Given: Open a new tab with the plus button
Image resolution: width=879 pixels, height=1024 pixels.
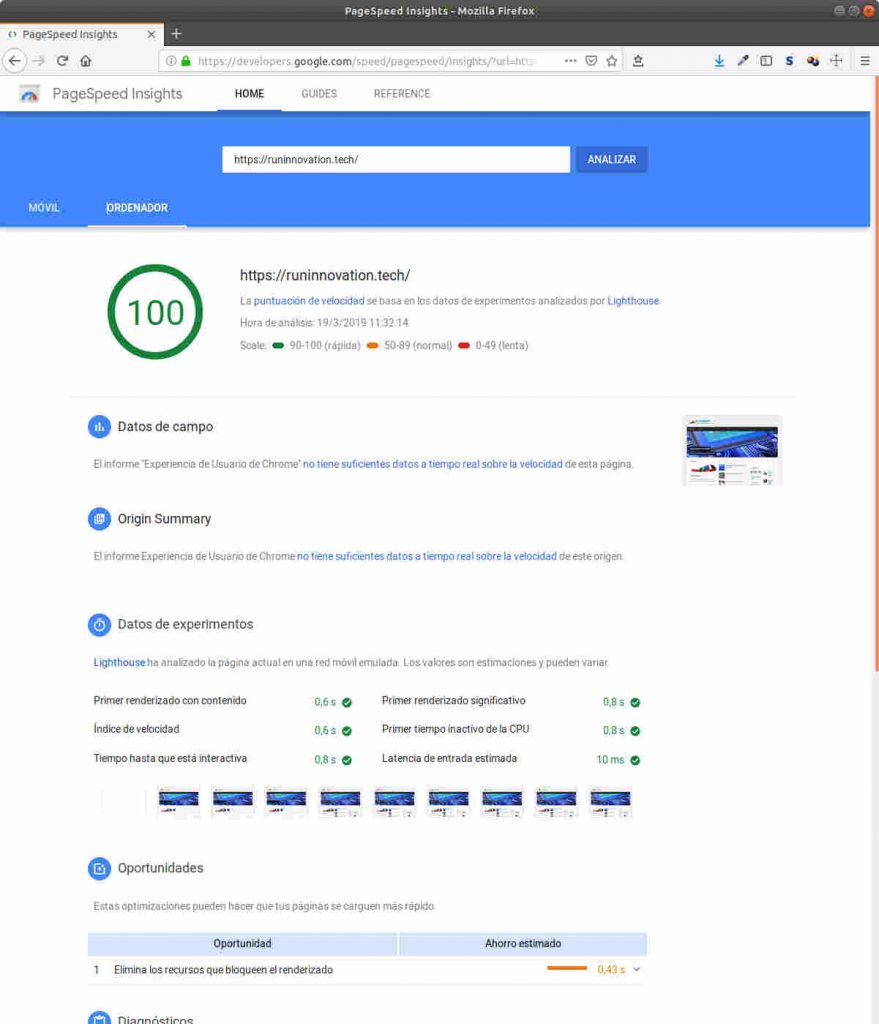Looking at the screenshot, I should (x=176, y=34).
